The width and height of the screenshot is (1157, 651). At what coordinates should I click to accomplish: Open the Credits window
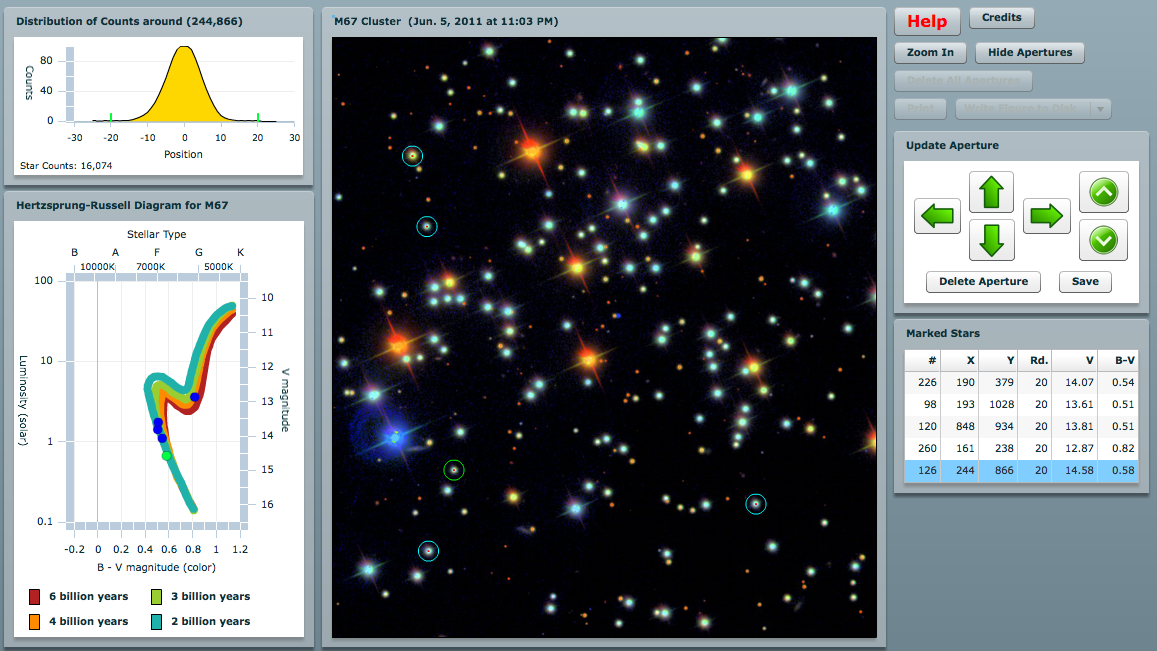(x=1002, y=18)
